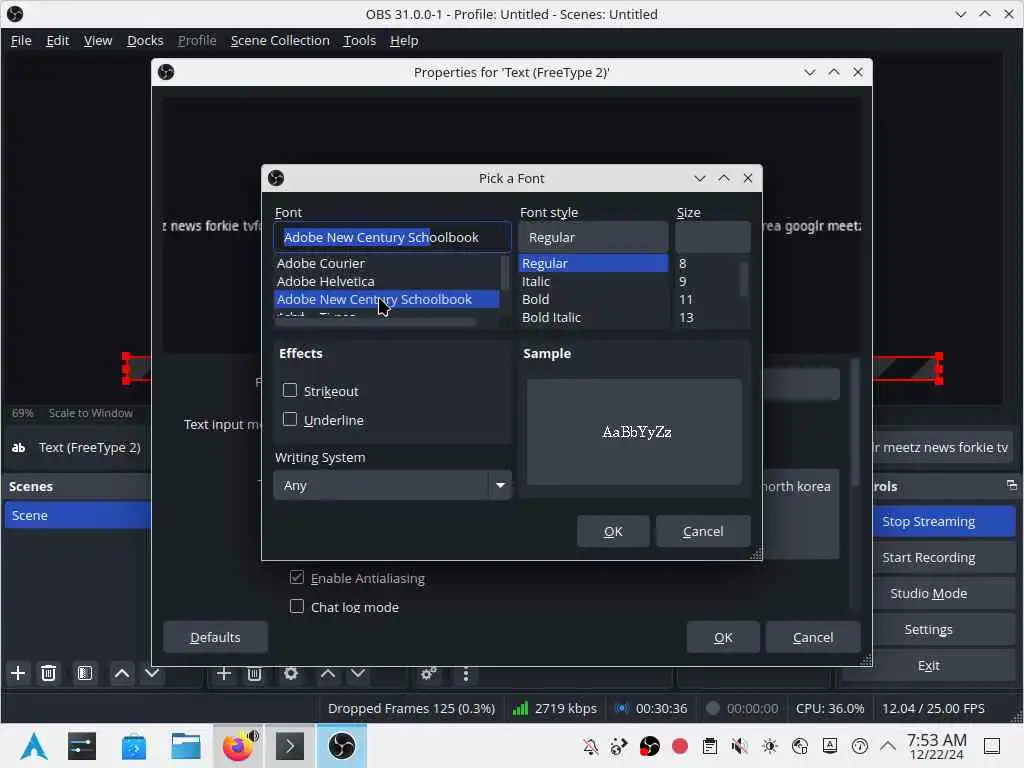
Task: Click Defaults in the Properties window
Action: 216,637
